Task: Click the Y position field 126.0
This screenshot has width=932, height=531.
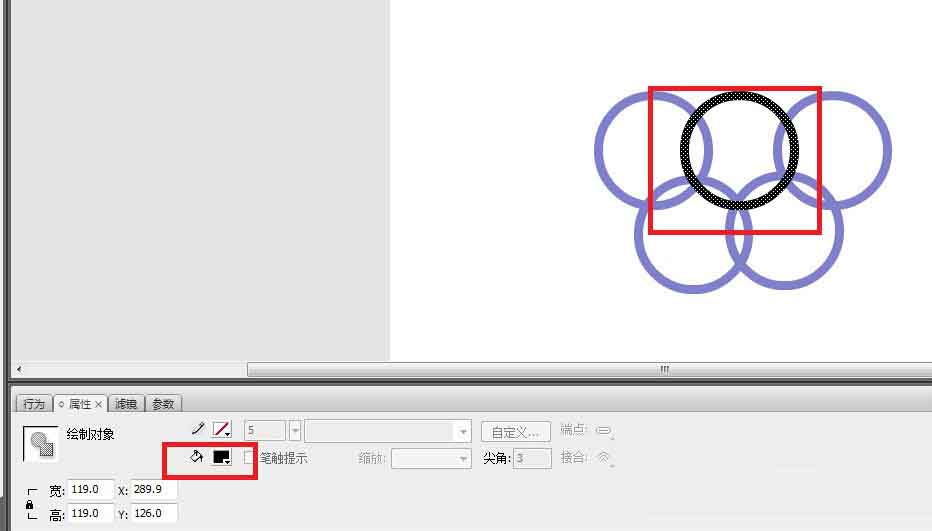Action: tap(153, 513)
